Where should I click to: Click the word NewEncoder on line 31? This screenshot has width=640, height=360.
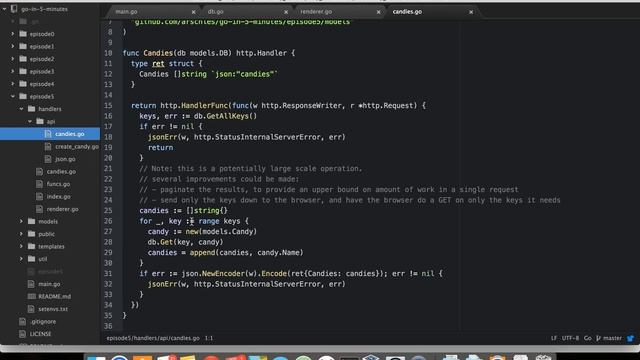[x=223, y=273]
